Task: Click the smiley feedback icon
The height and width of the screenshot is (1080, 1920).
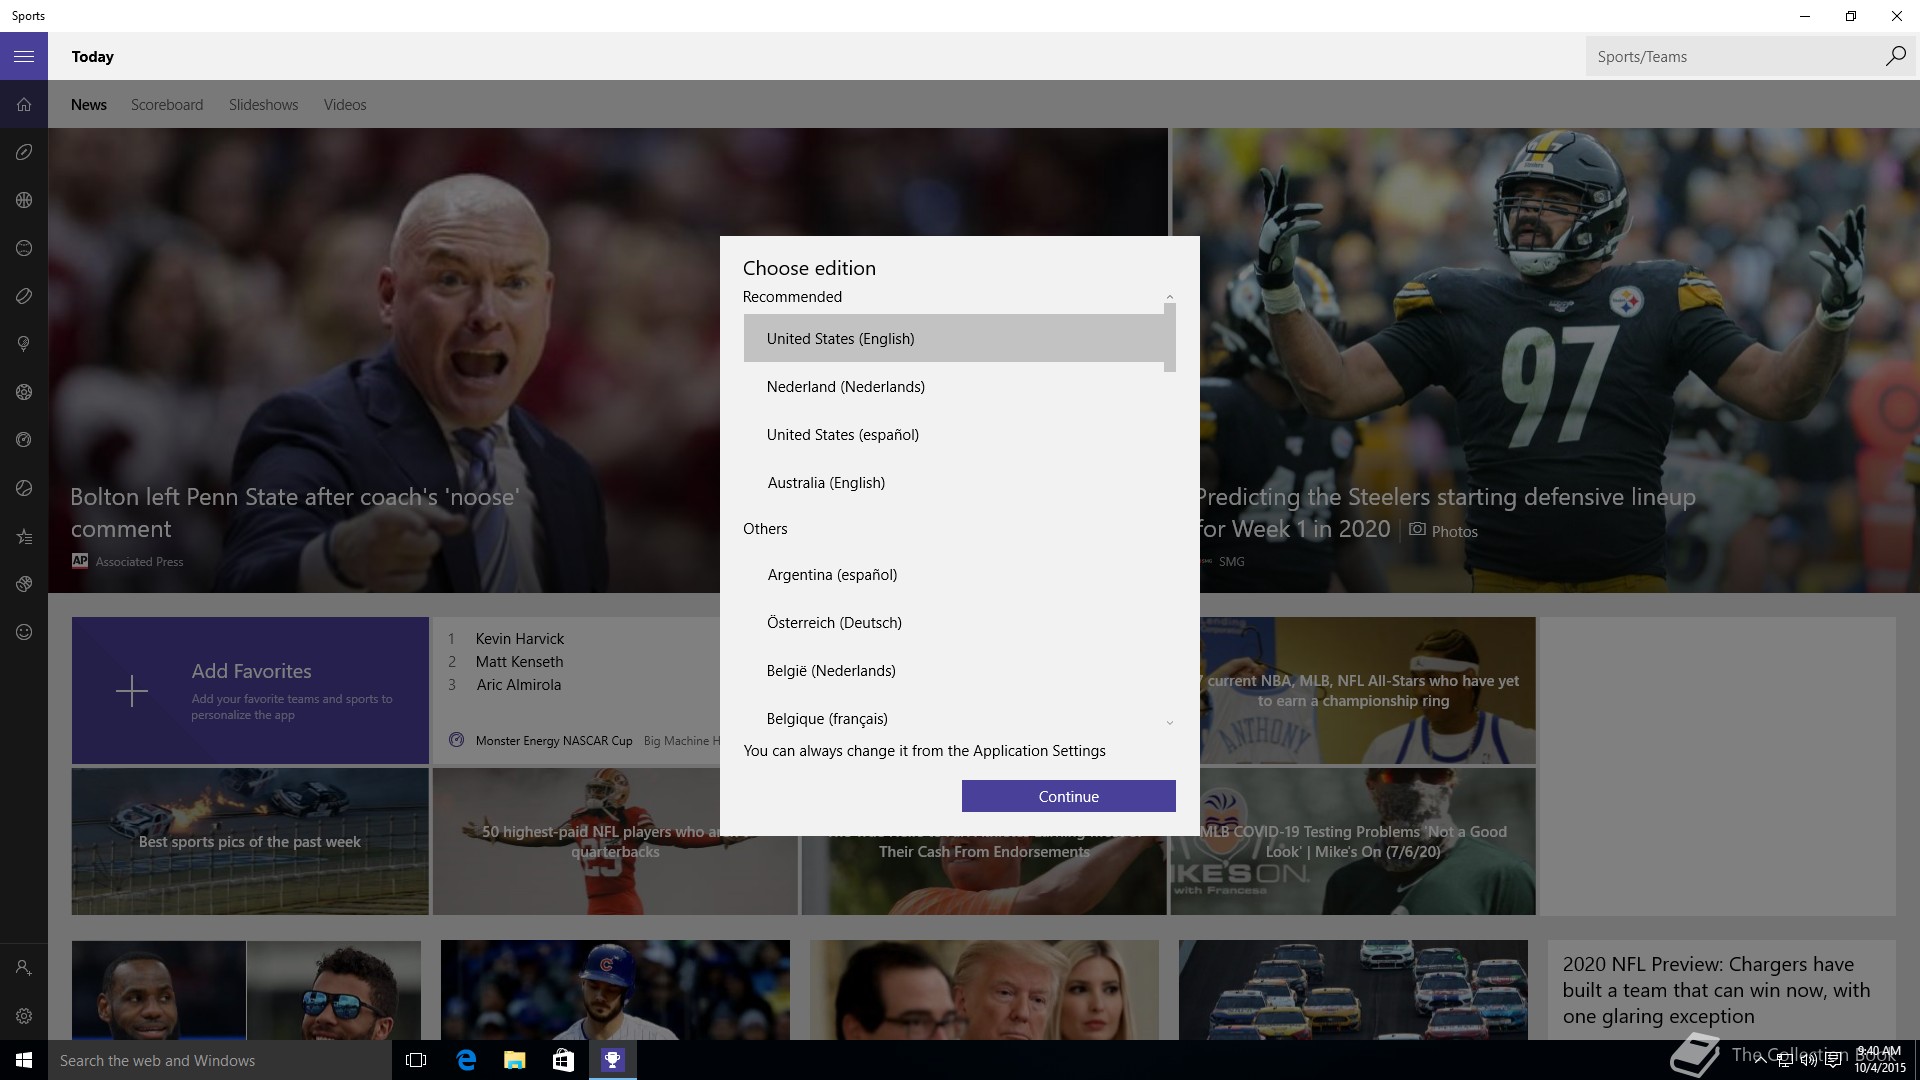Action: click(24, 632)
